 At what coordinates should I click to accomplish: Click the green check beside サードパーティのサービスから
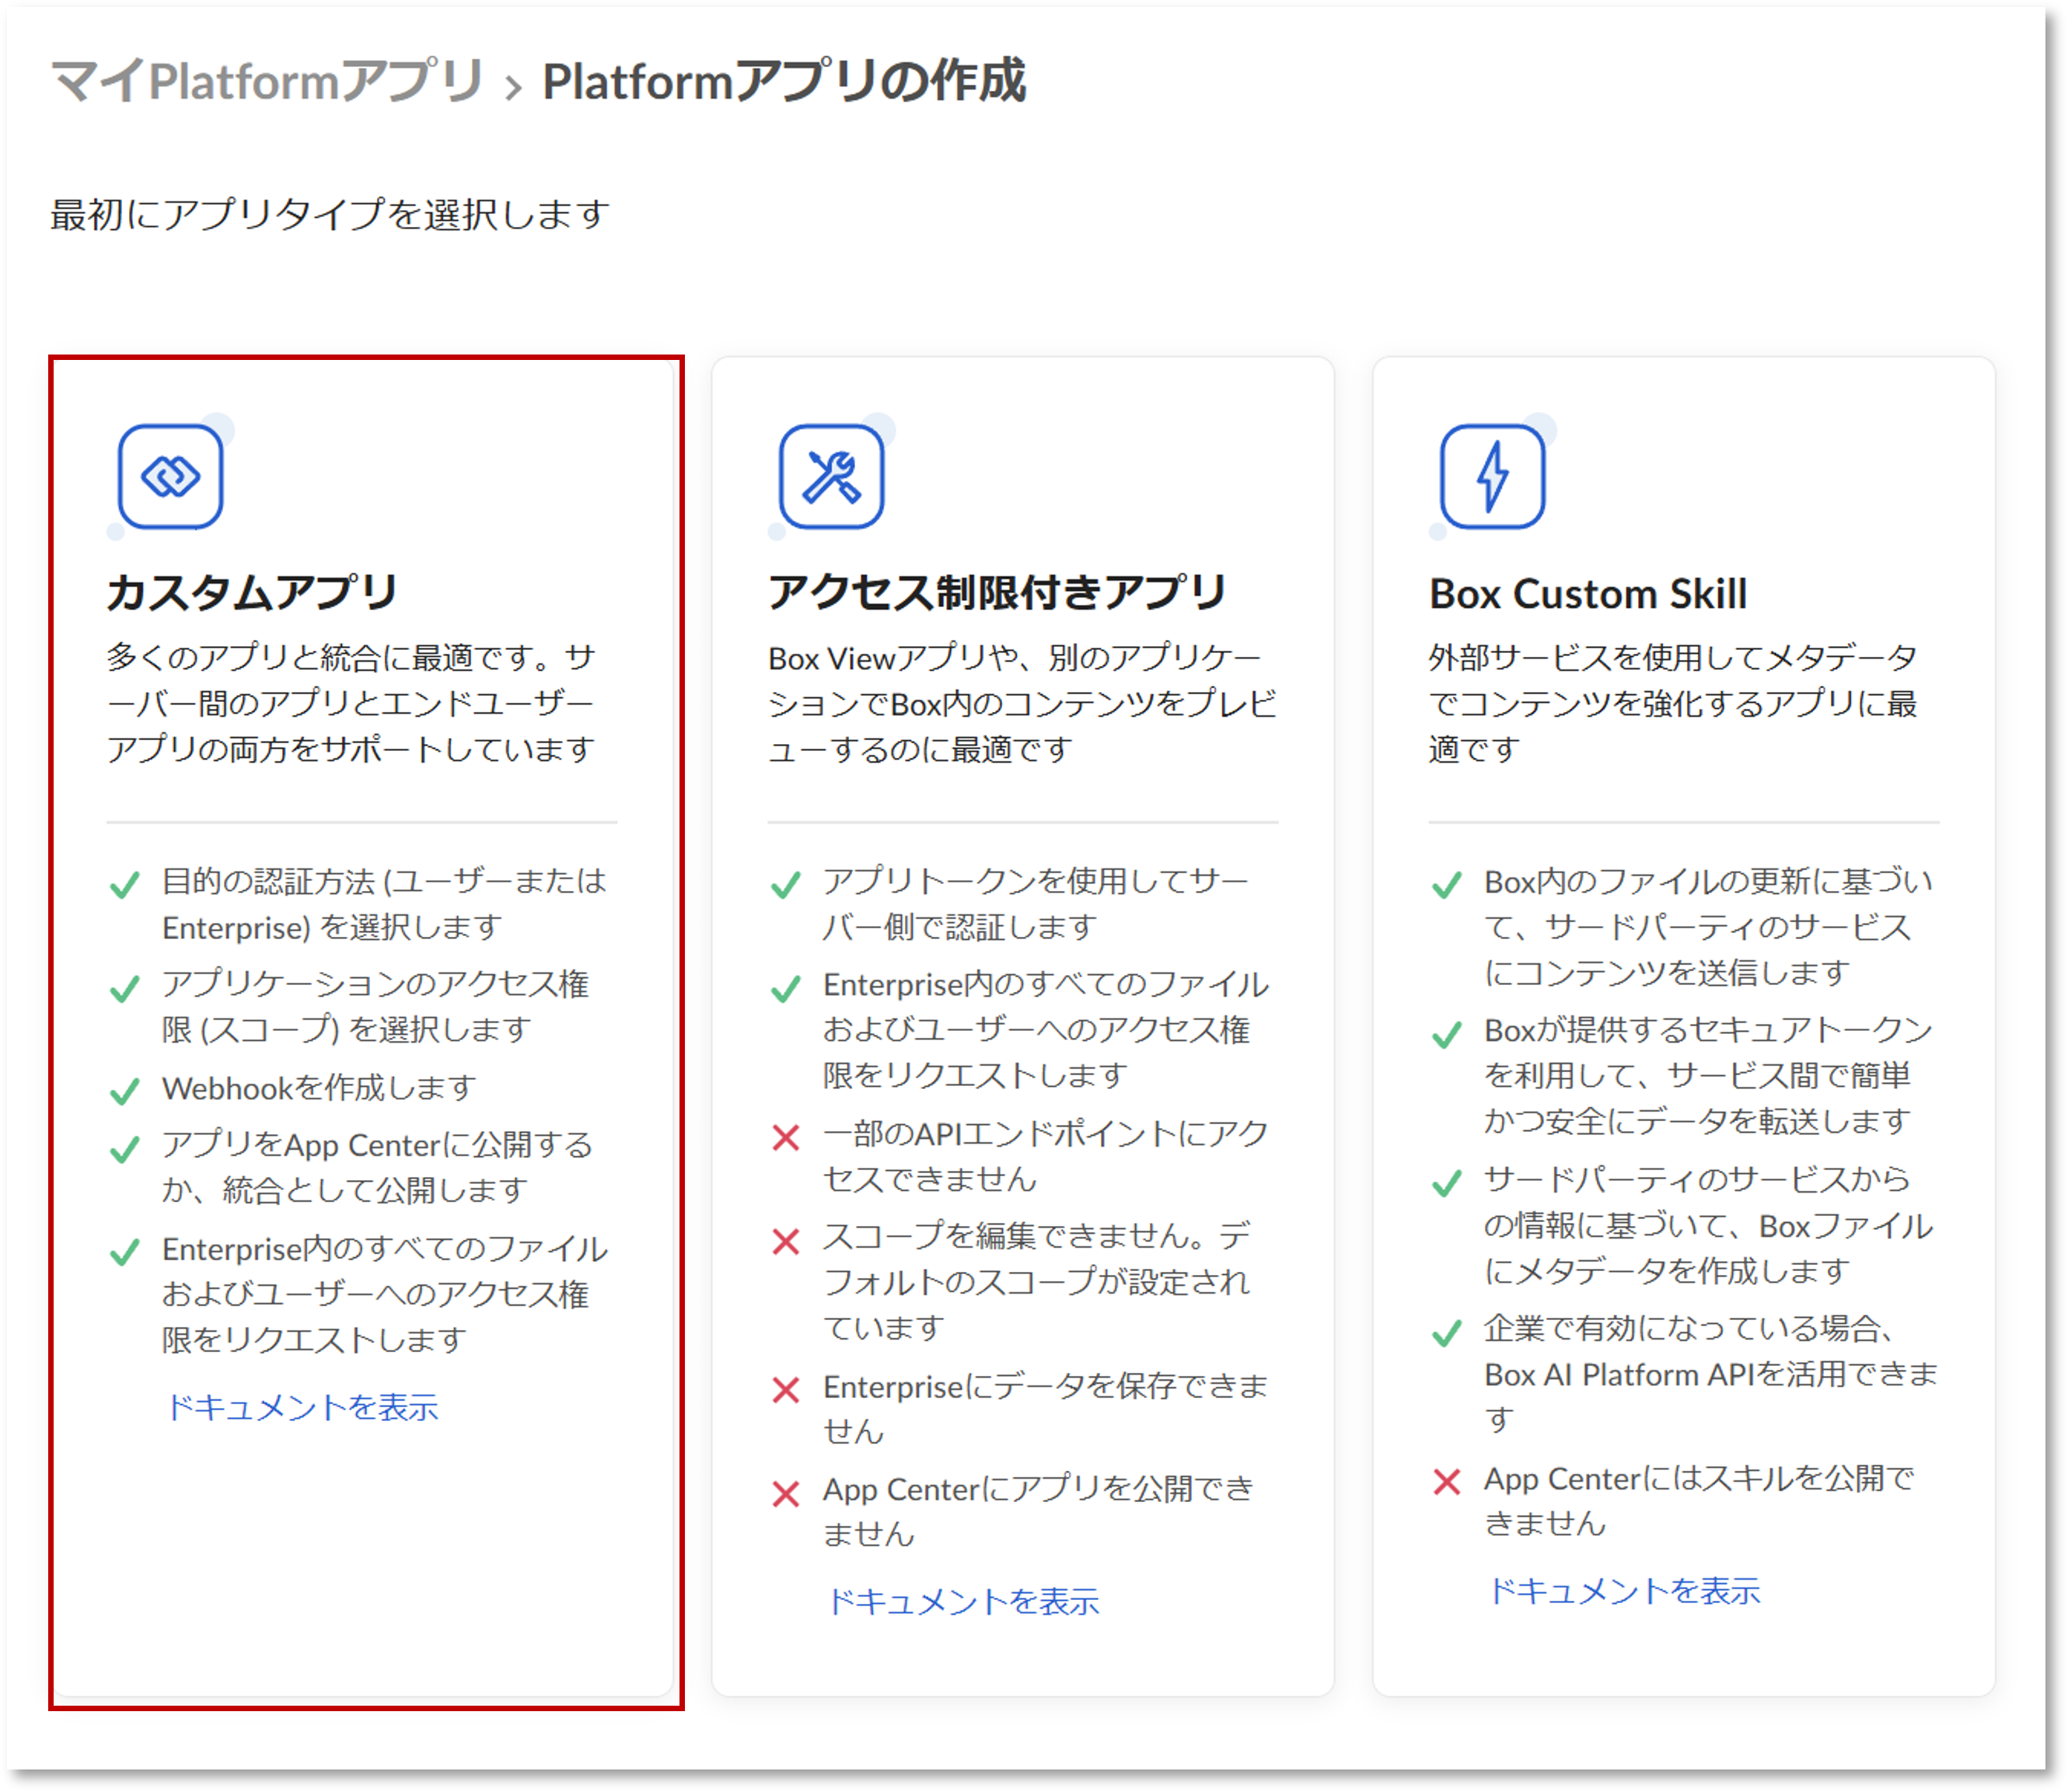coord(1447,1183)
